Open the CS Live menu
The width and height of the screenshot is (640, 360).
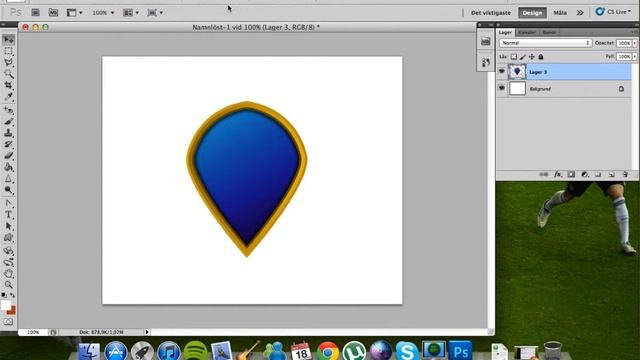613,12
